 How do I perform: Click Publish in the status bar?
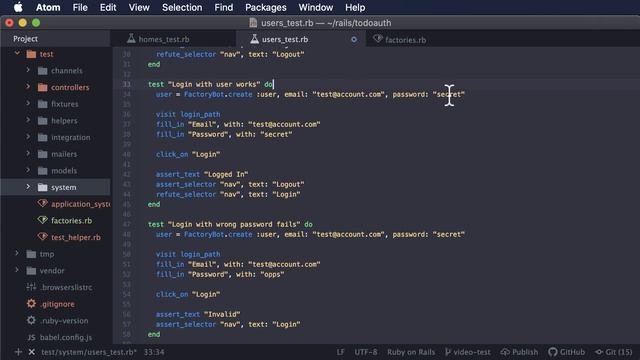pos(519,352)
